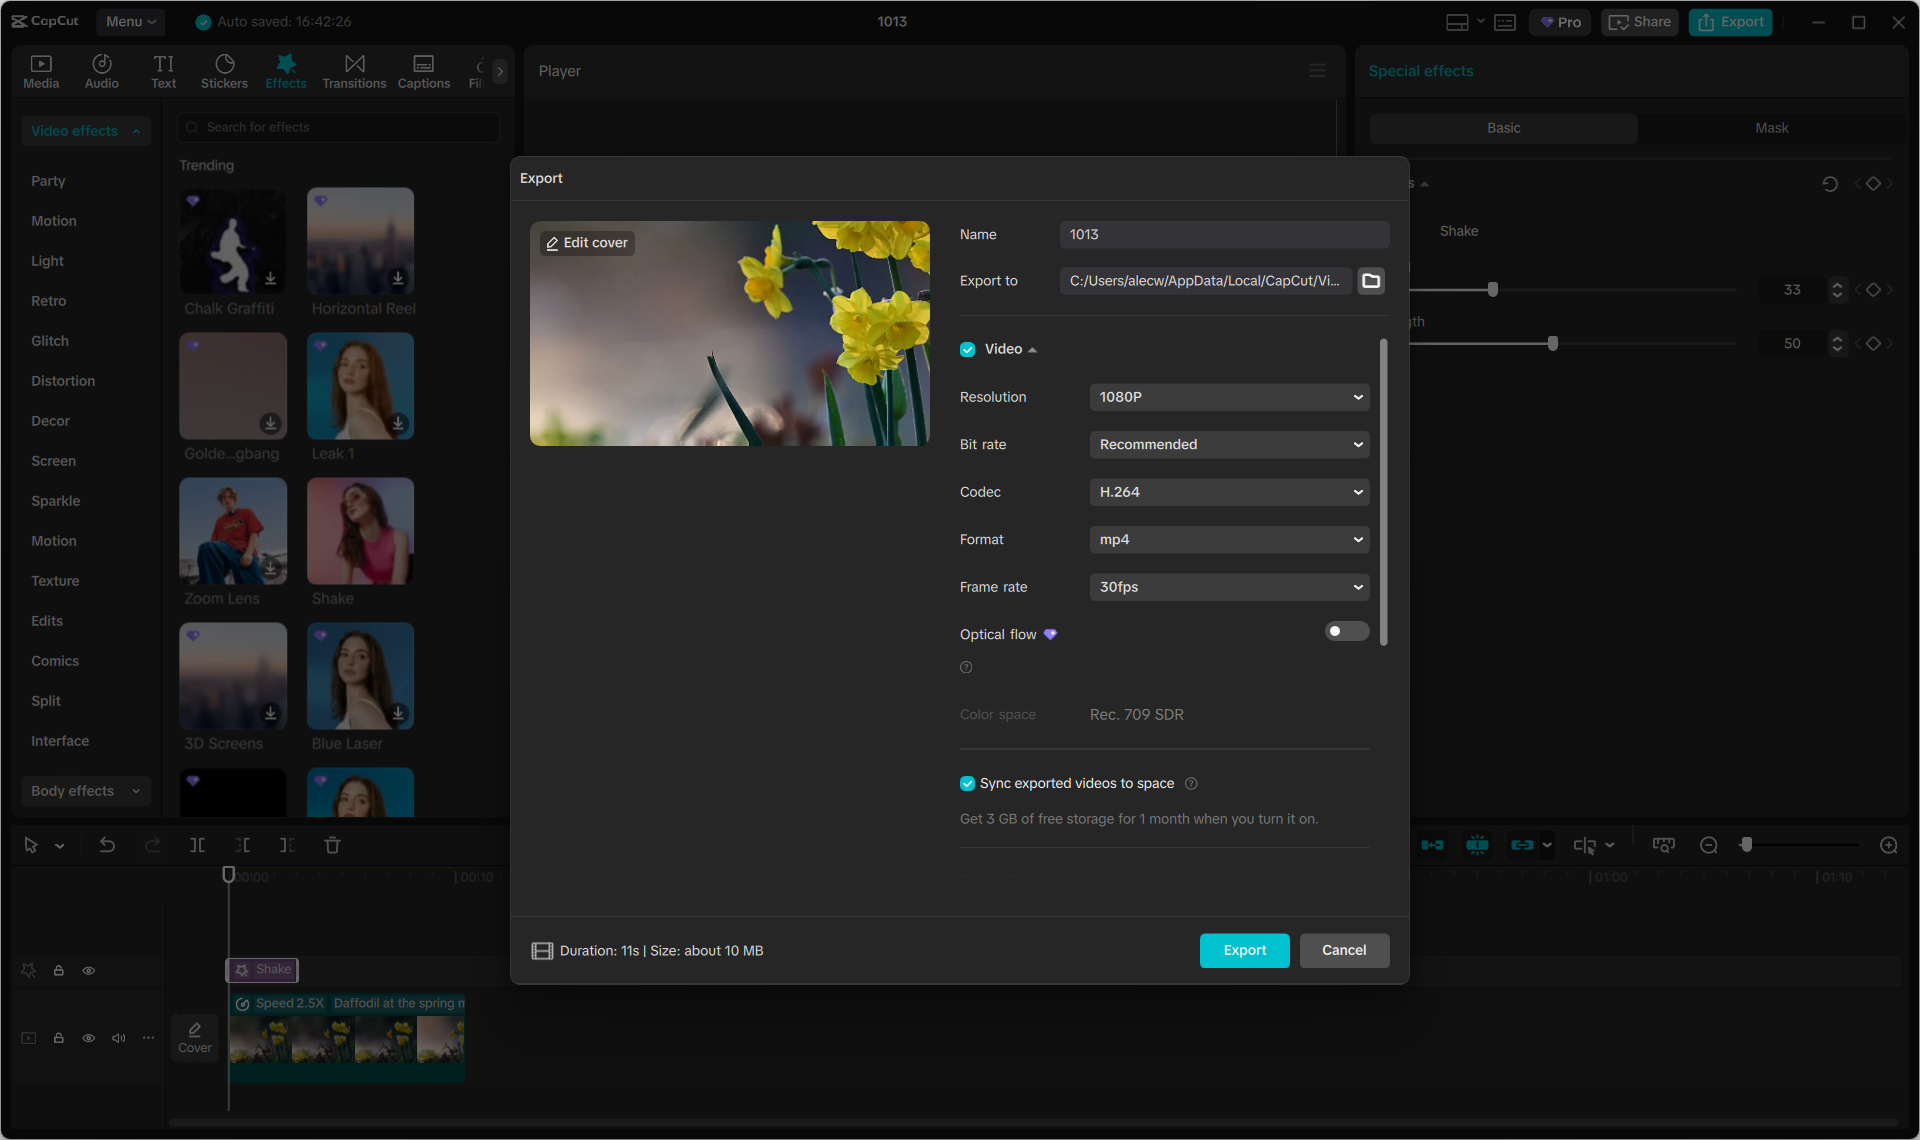Click the Edit cover button
This screenshot has width=1920, height=1140.
[x=587, y=243]
